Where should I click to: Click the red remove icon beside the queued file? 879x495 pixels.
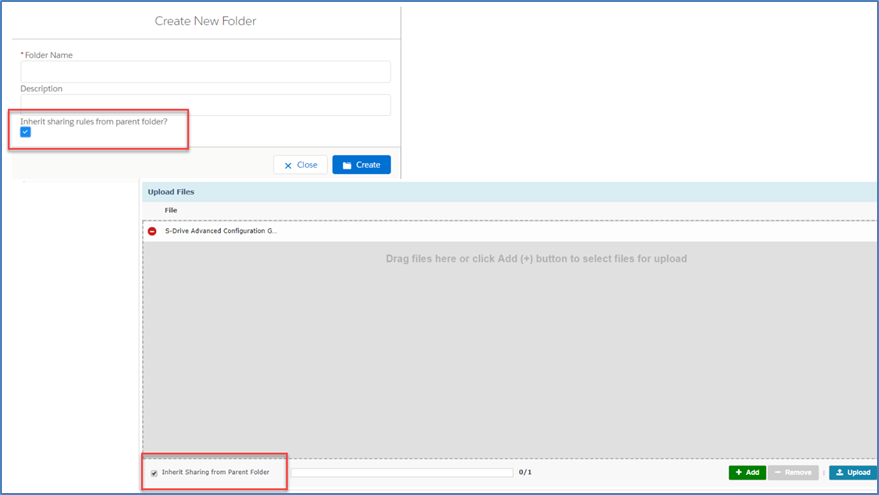click(152, 231)
